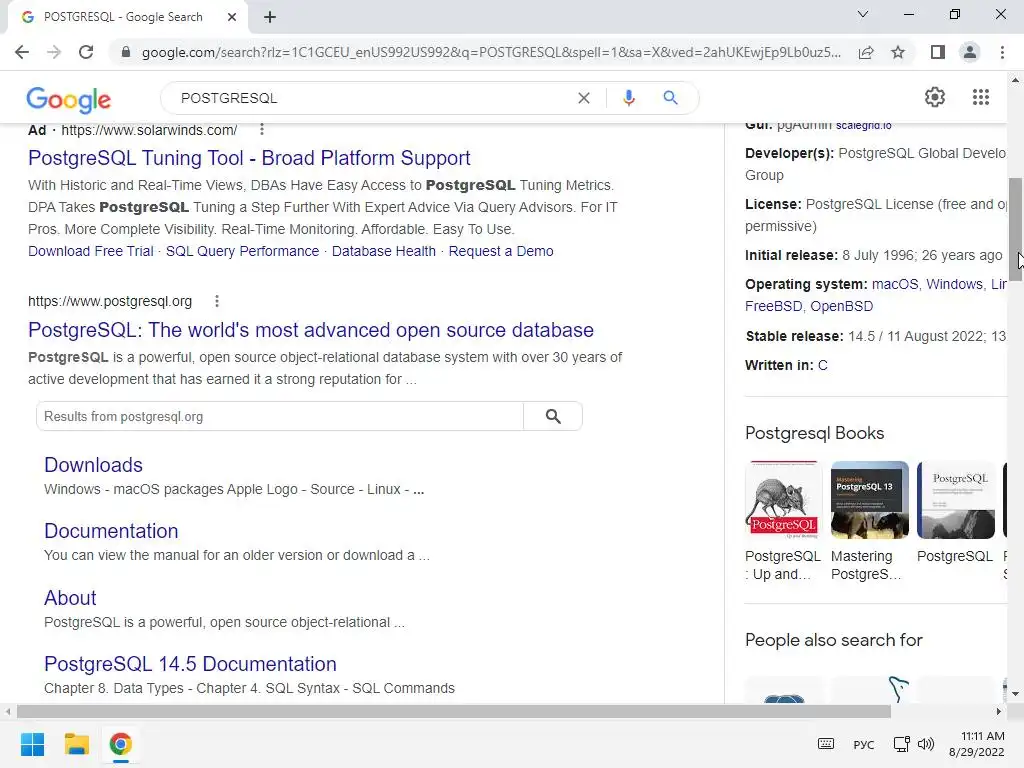
Task: Open the Chrome side panel
Action: 937,52
